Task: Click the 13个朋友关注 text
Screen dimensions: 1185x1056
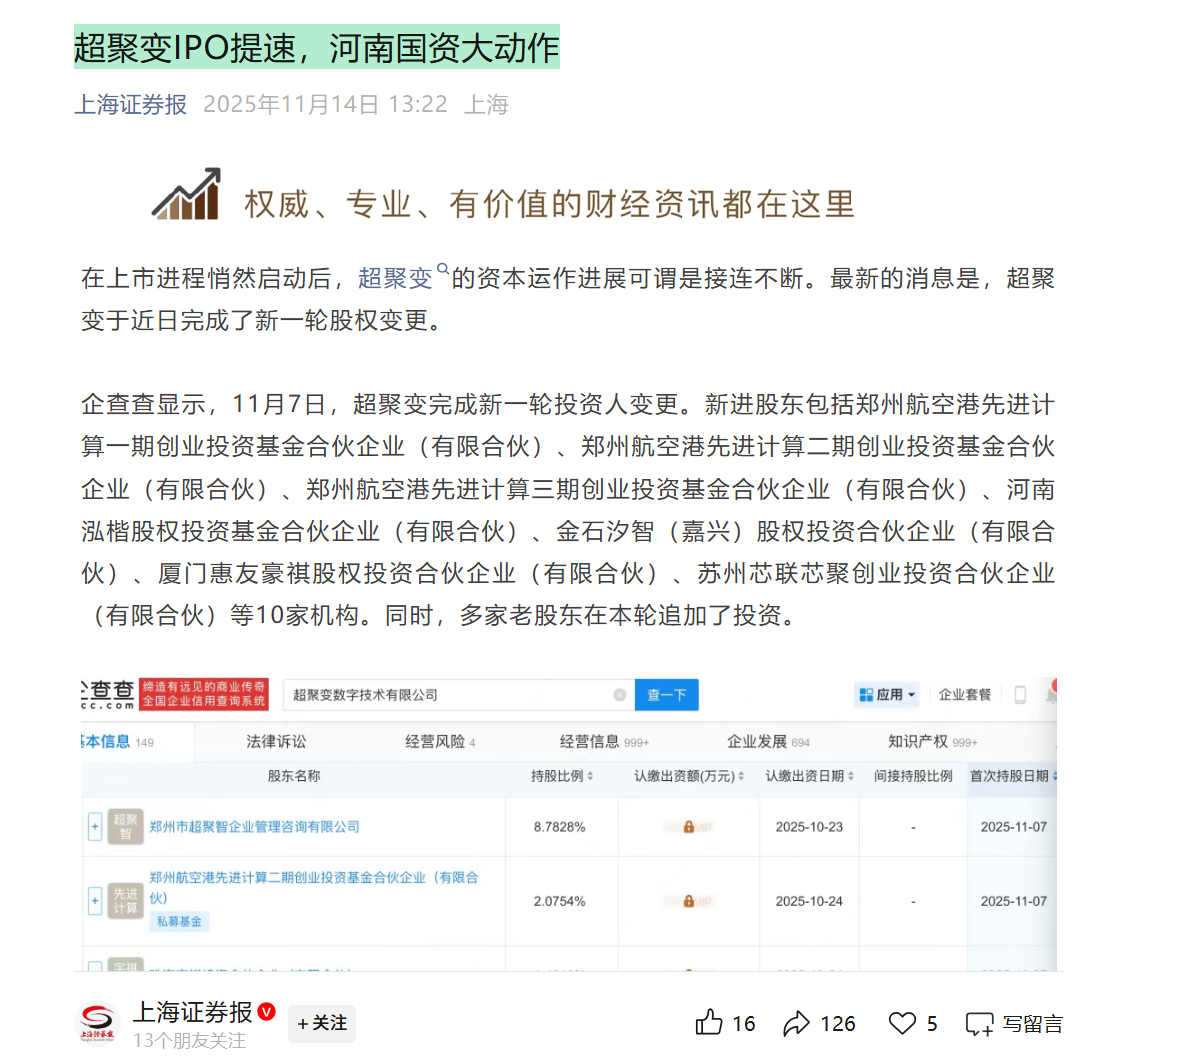Action: [x=190, y=1041]
